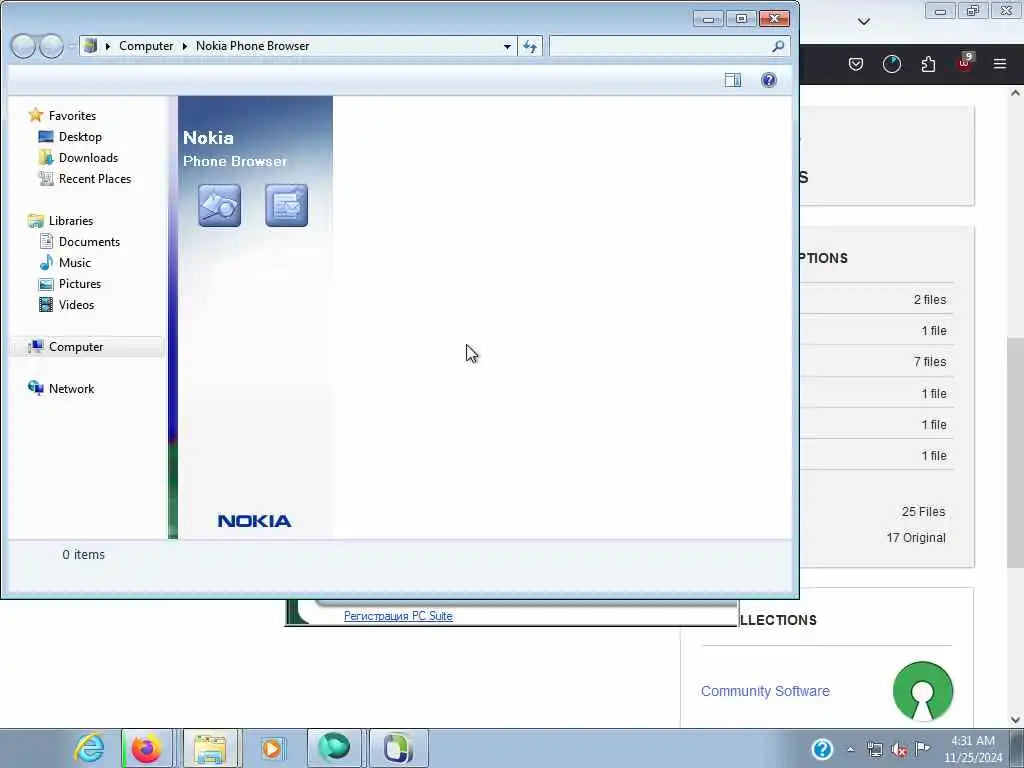Show hidden tray icons arrow
This screenshot has width=1024, height=768.
850,749
